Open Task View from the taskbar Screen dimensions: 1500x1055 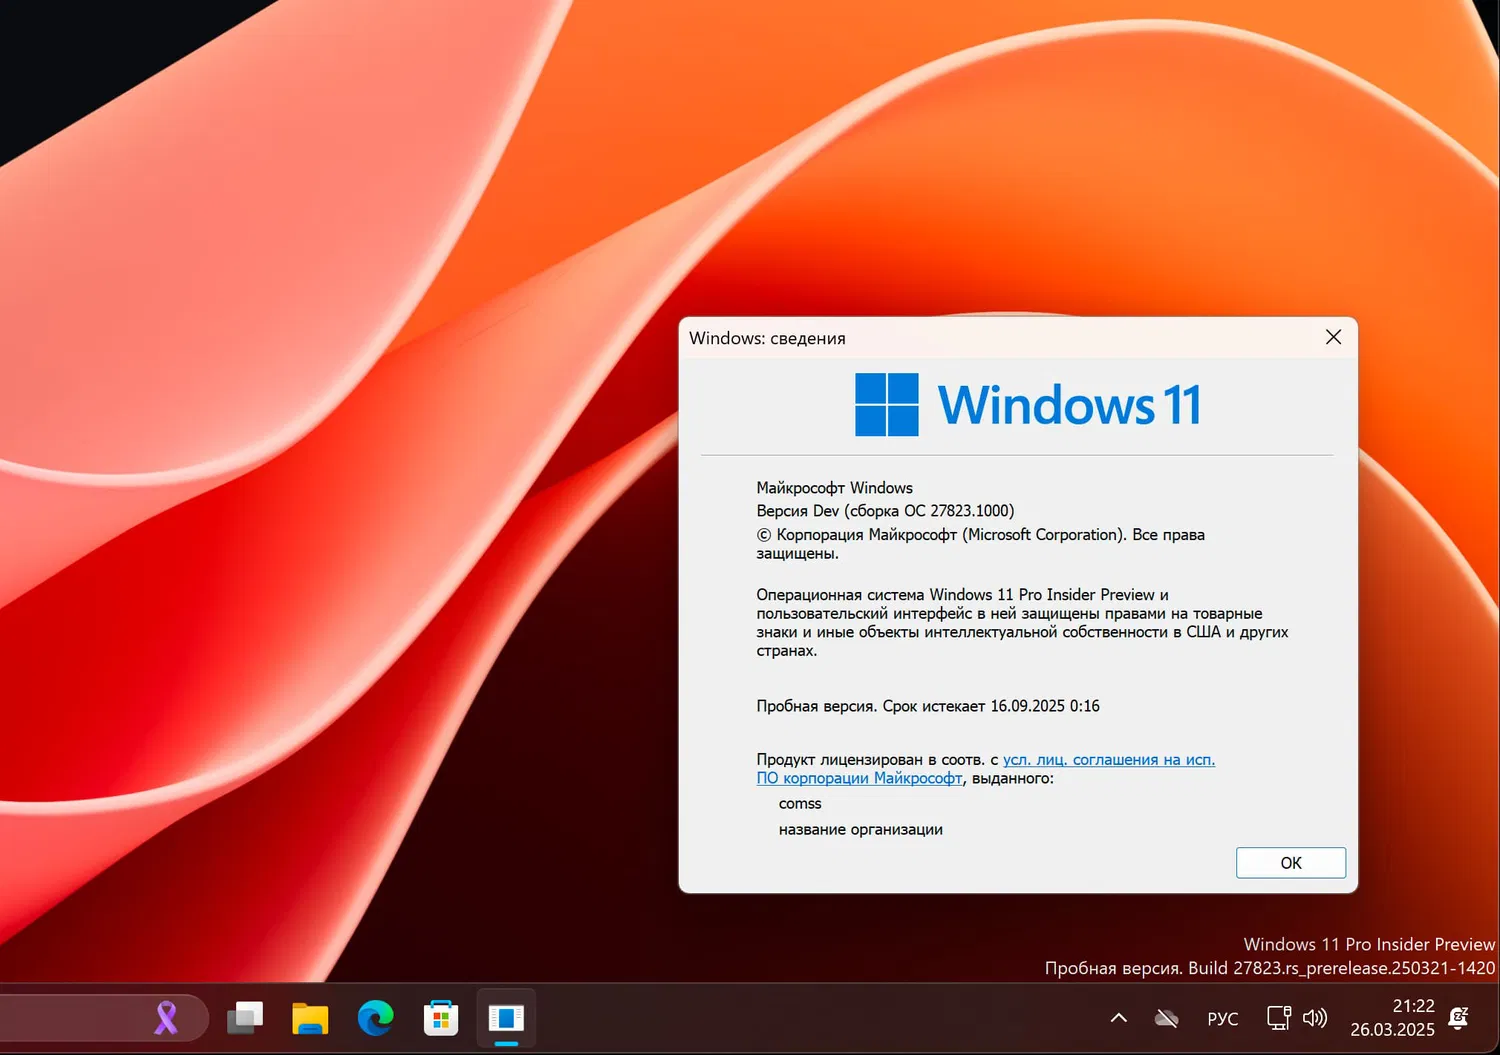[245, 1017]
